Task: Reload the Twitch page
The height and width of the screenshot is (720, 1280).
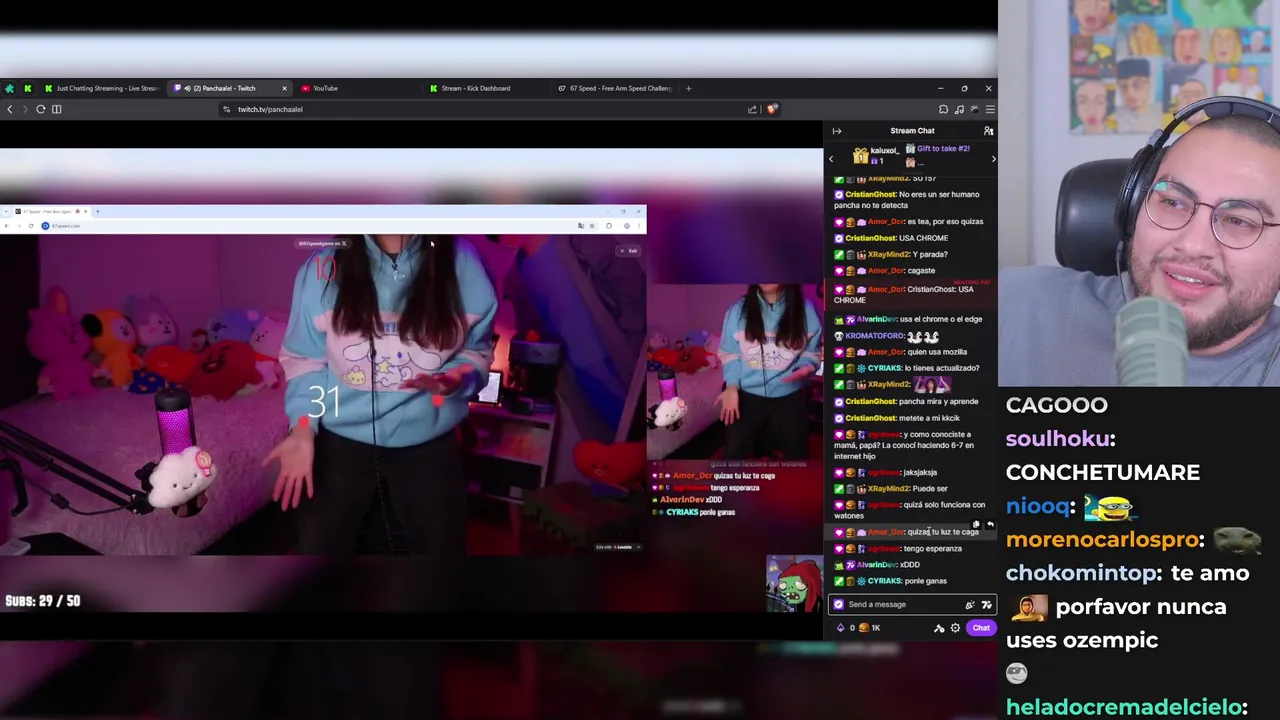Action: pyautogui.click(x=40, y=109)
